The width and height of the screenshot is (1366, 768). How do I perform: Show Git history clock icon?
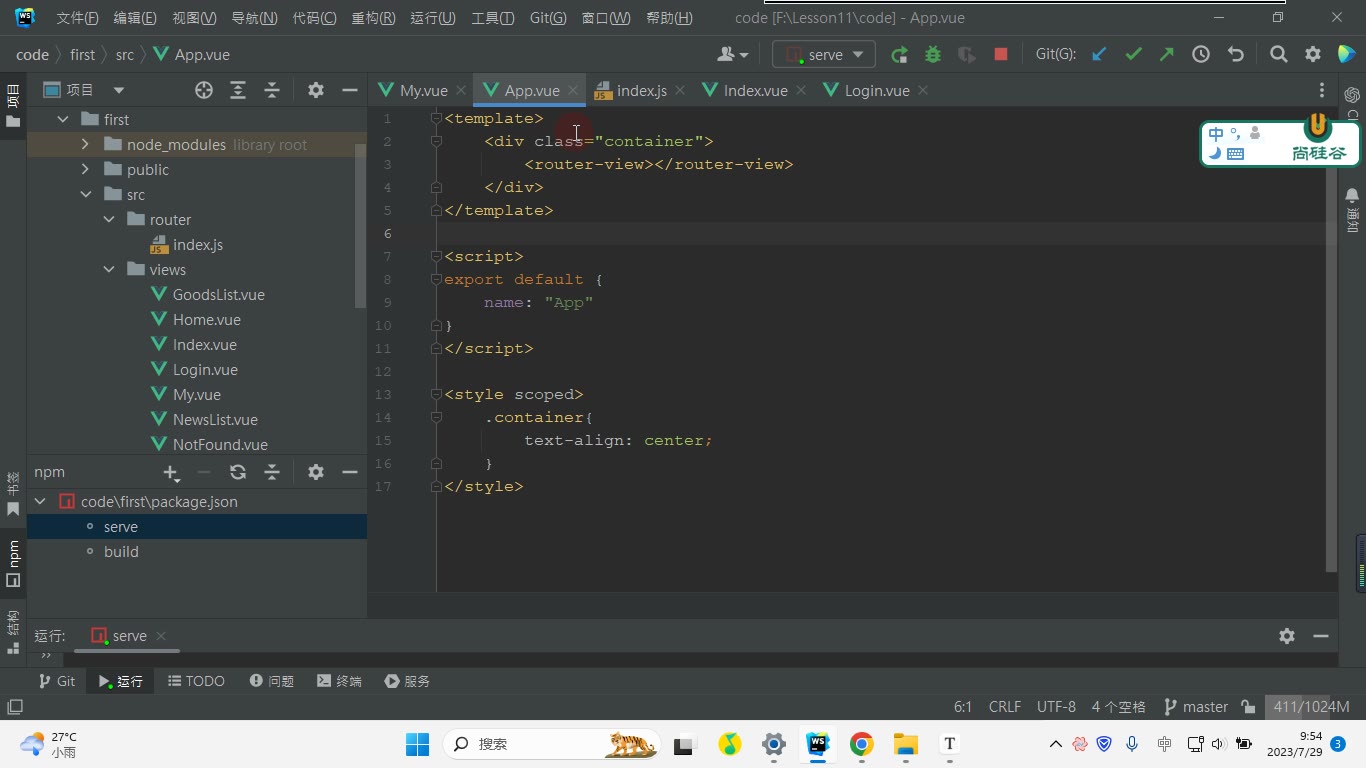(x=1201, y=54)
